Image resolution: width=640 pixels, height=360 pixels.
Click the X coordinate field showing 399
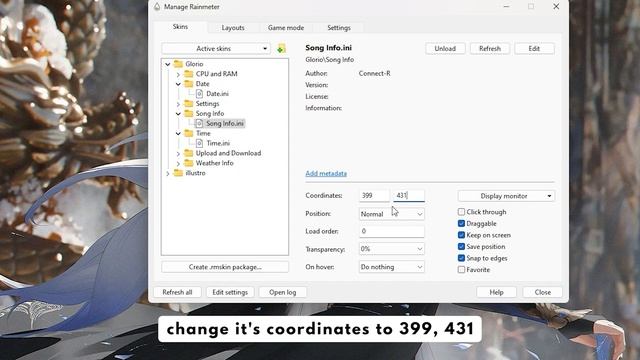pos(374,196)
